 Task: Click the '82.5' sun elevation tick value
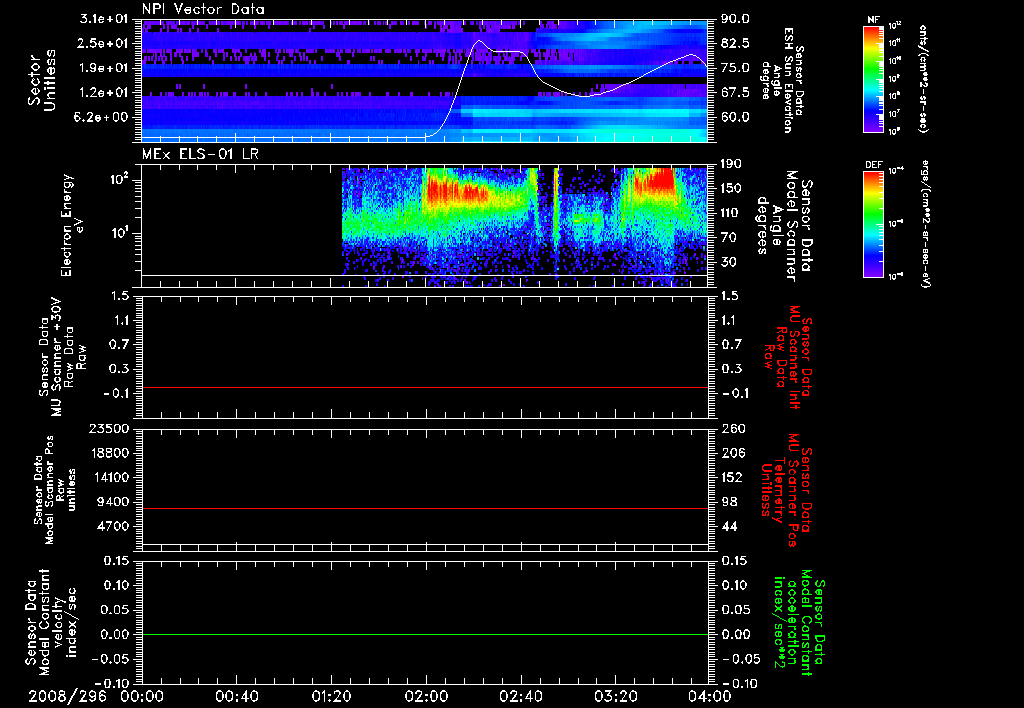point(736,43)
